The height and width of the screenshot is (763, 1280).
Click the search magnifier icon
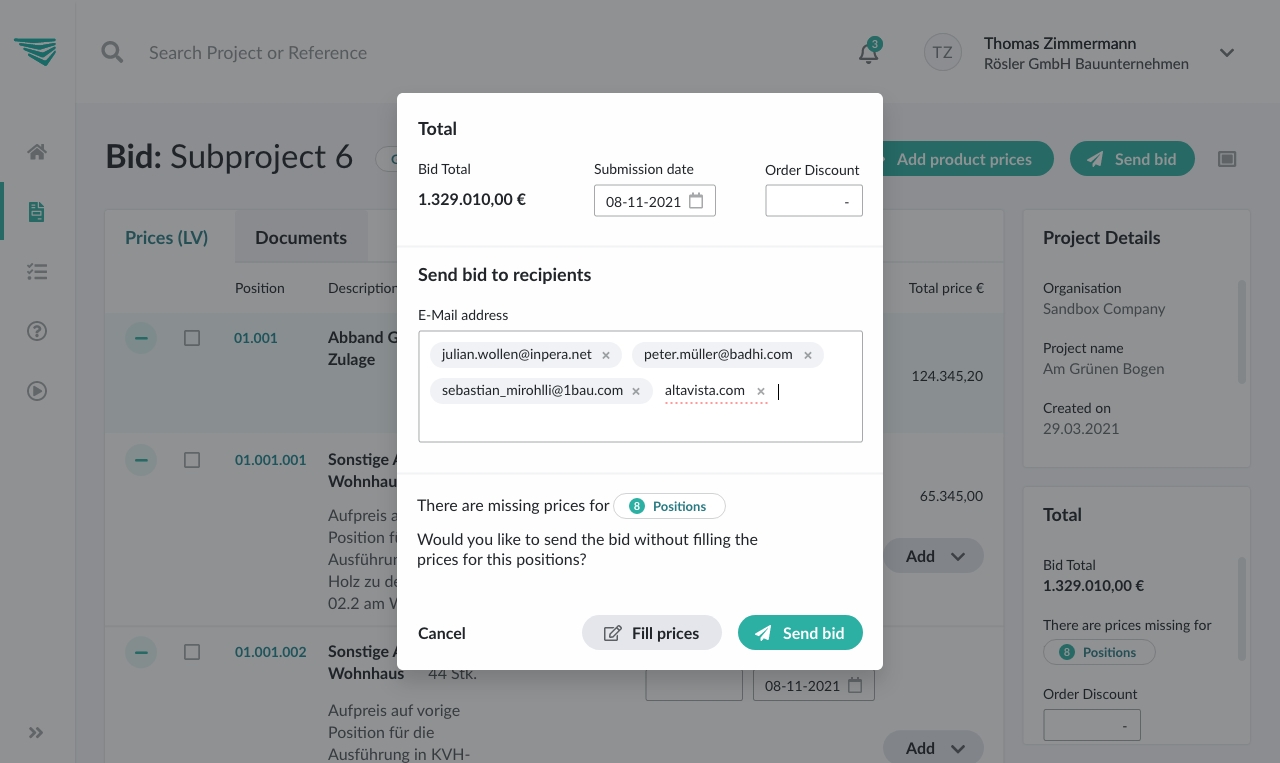112,52
